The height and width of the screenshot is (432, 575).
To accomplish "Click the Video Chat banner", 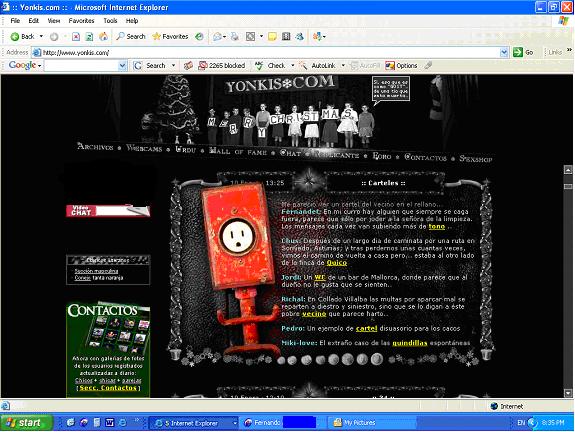I will [108, 210].
